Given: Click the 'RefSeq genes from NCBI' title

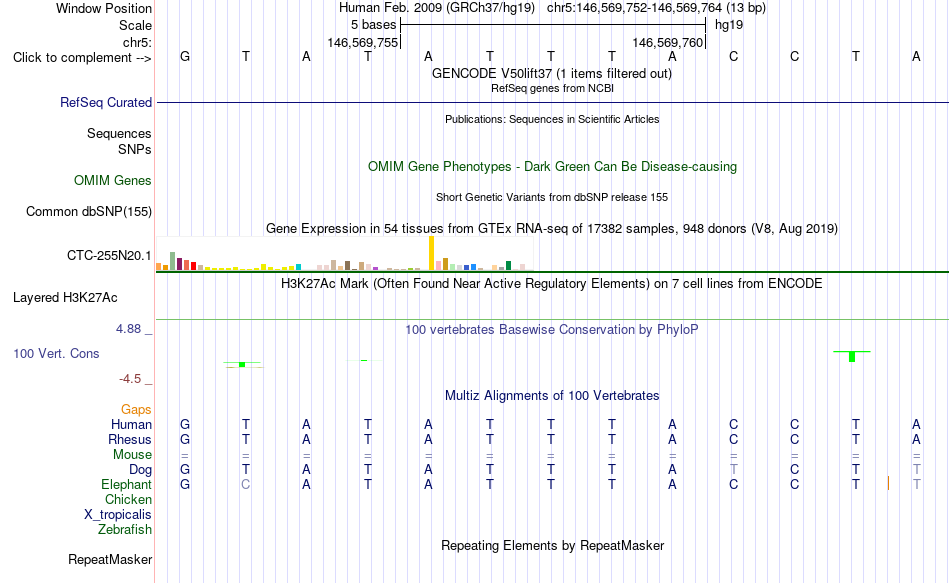Looking at the screenshot, I should tap(552, 88).
